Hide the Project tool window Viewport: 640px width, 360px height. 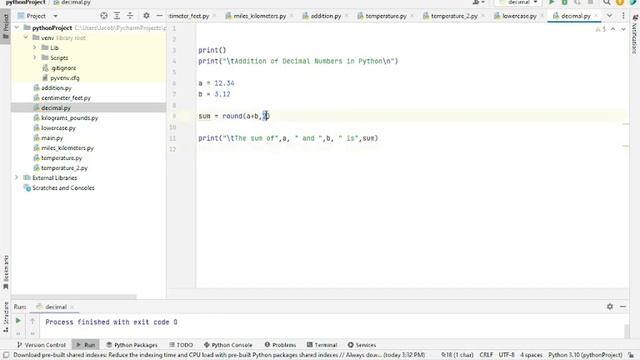159,16
